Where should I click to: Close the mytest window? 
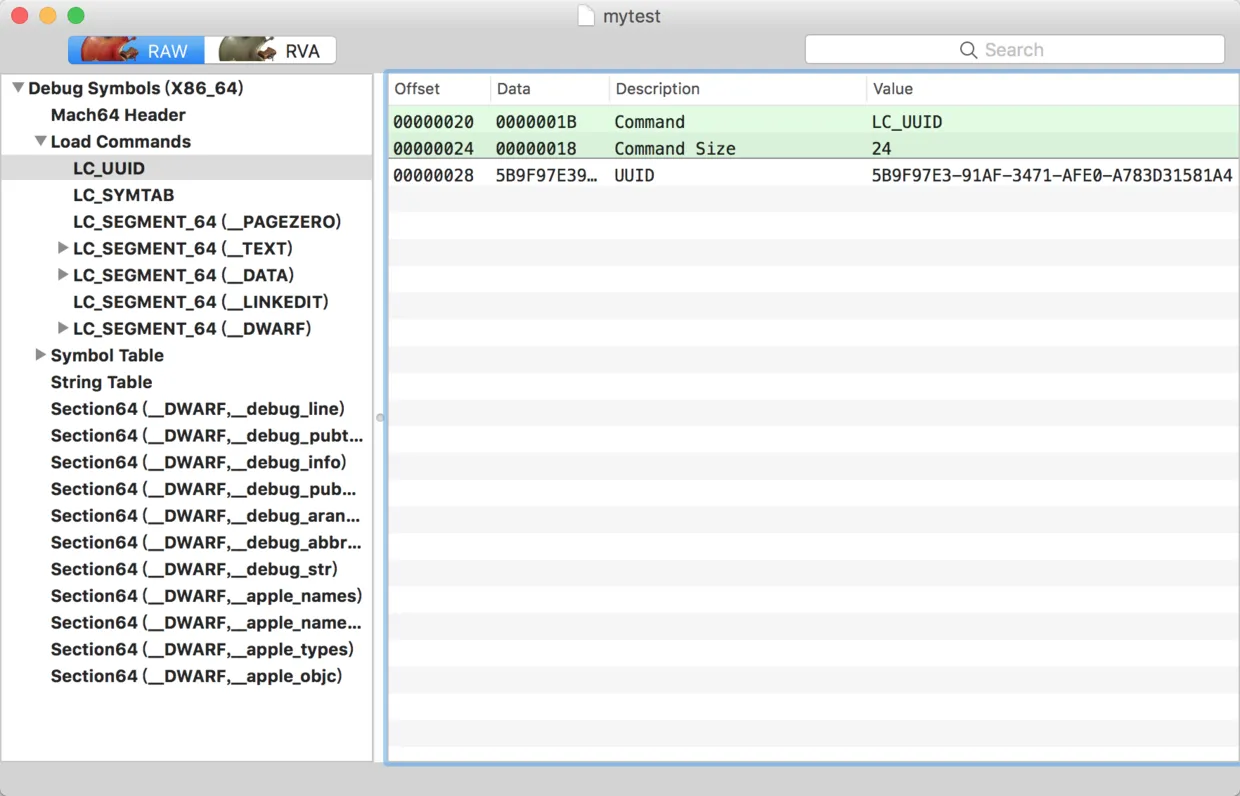click(19, 16)
